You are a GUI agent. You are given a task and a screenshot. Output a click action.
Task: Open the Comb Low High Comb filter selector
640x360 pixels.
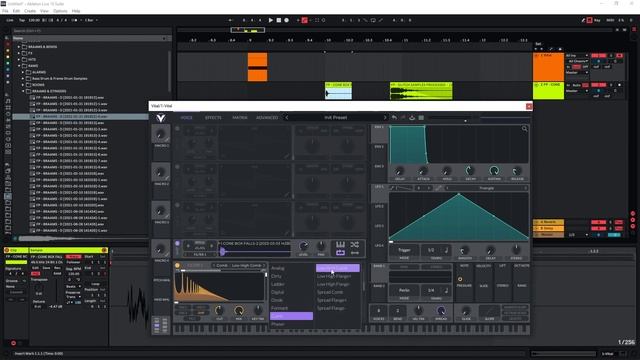point(240,266)
